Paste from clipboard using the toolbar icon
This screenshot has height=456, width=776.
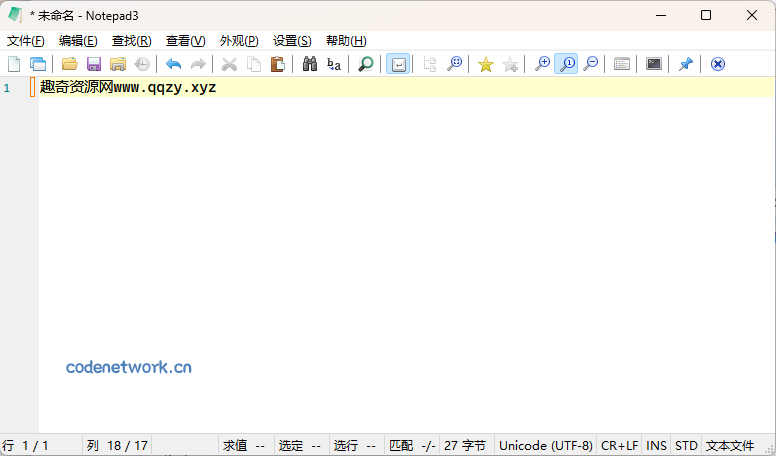tap(278, 64)
